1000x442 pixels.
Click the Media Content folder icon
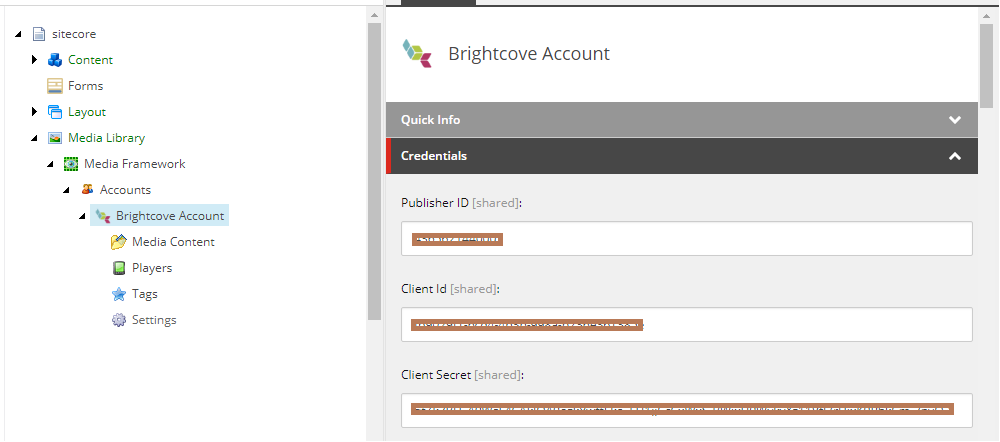pos(119,242)
